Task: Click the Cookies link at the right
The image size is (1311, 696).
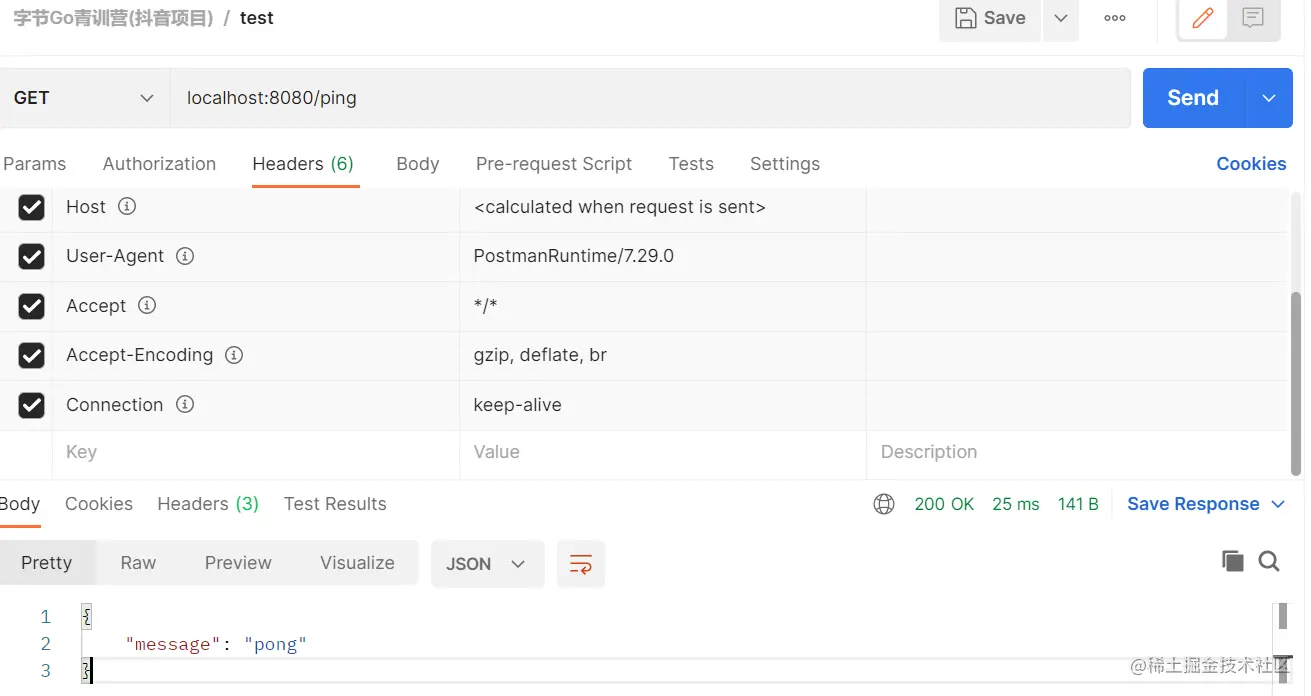Action: click(1251, 164)
